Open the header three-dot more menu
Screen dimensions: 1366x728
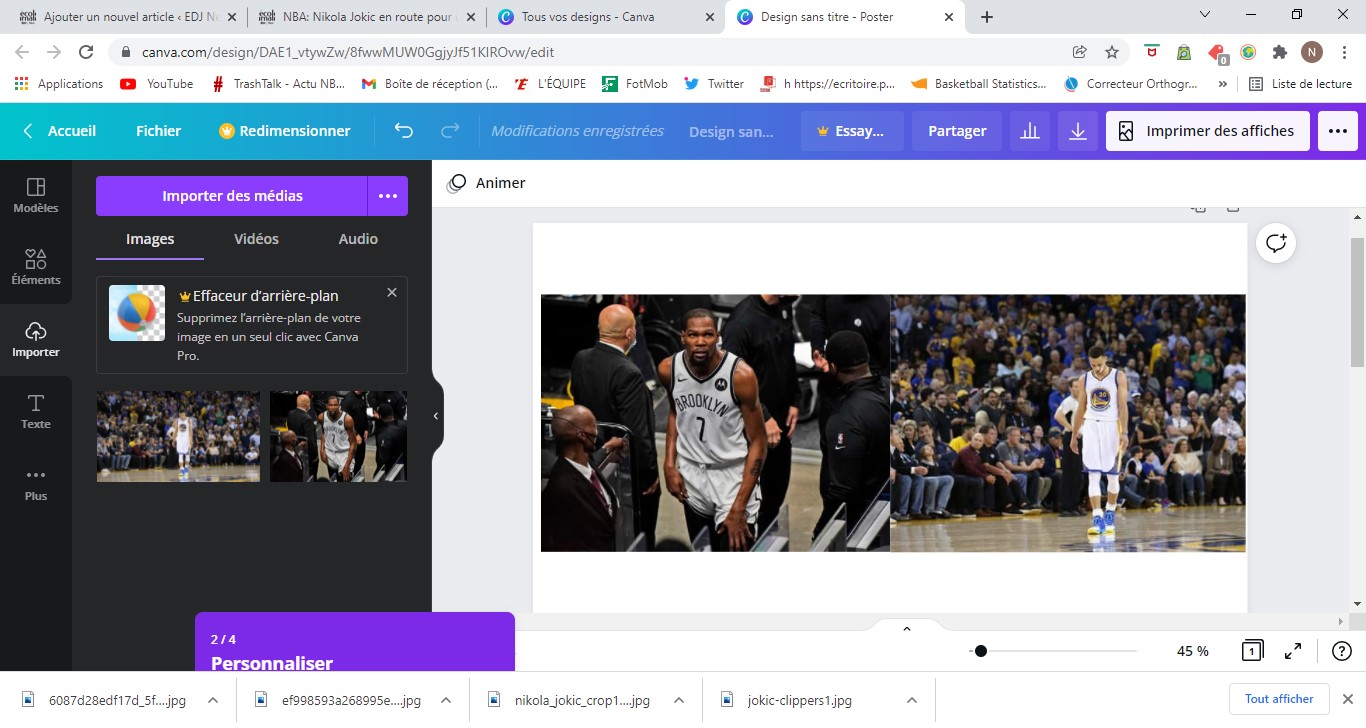point(1338,131)
